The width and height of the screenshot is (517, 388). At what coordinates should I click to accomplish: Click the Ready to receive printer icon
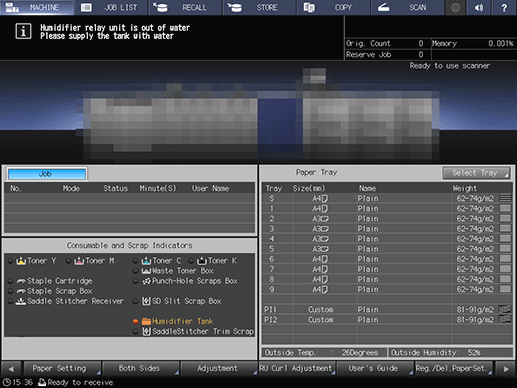[x=42, y=382]
